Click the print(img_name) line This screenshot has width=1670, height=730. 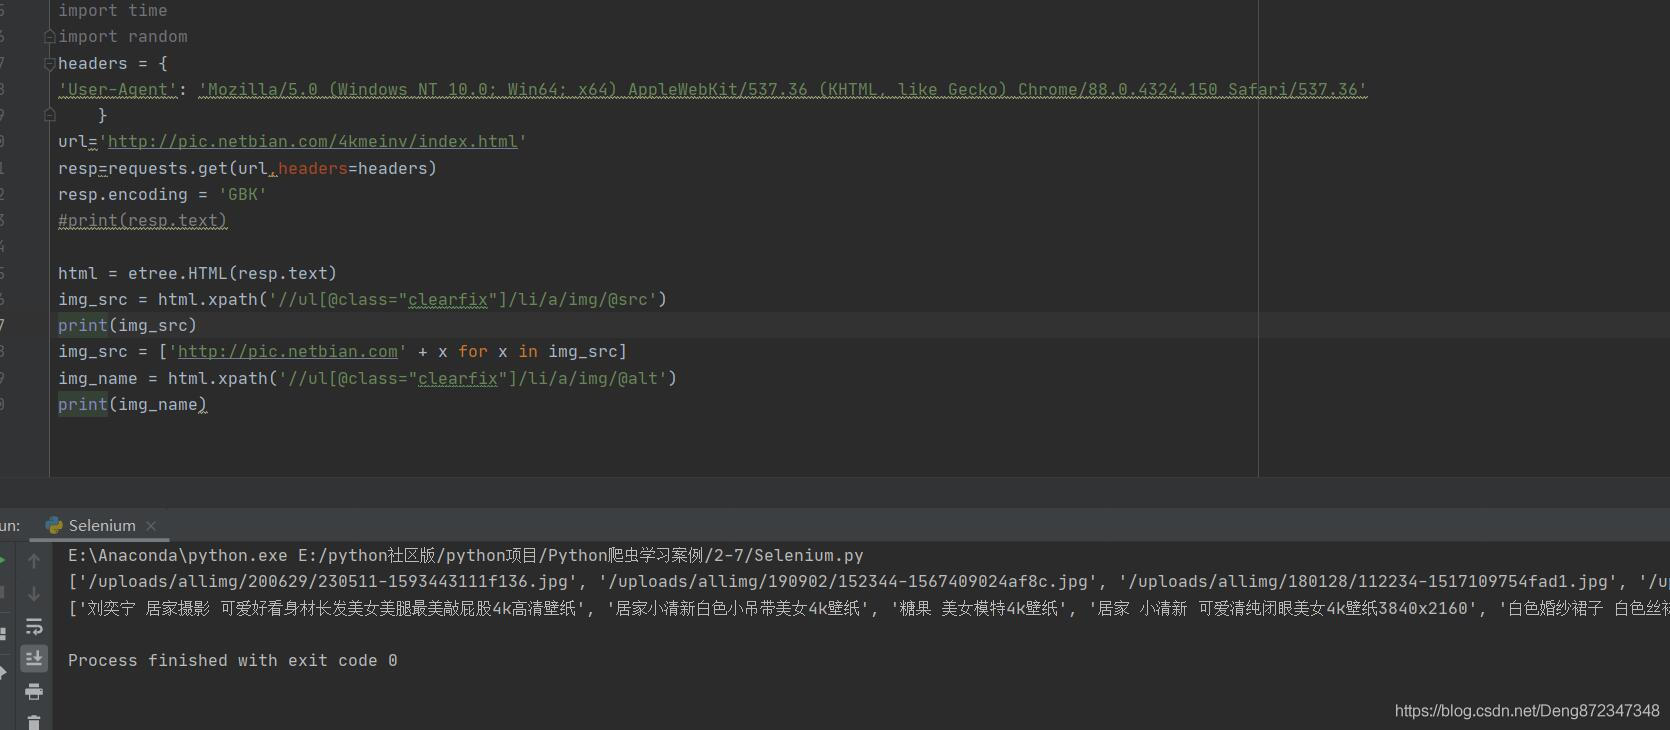133,404
